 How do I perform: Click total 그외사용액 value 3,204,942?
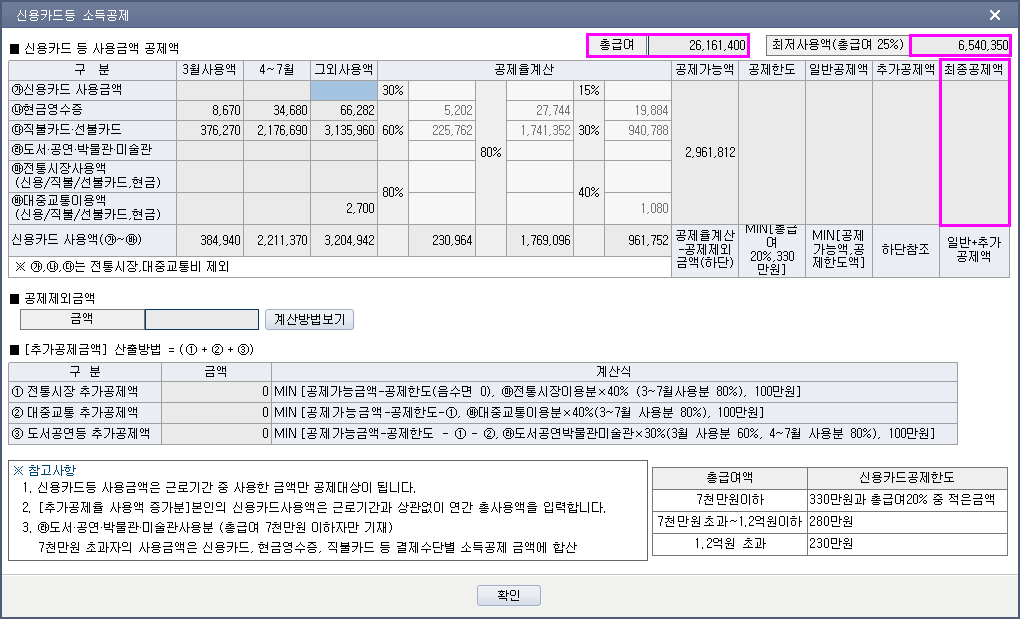pyautogui.click(x=343, y=241)
